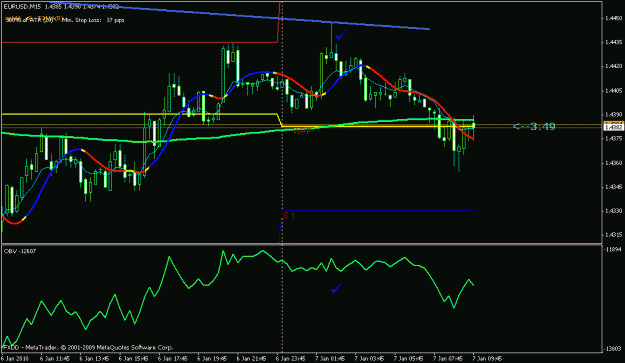
Task: Click the 1.4405 price axis label
Action: coord(613,90)
